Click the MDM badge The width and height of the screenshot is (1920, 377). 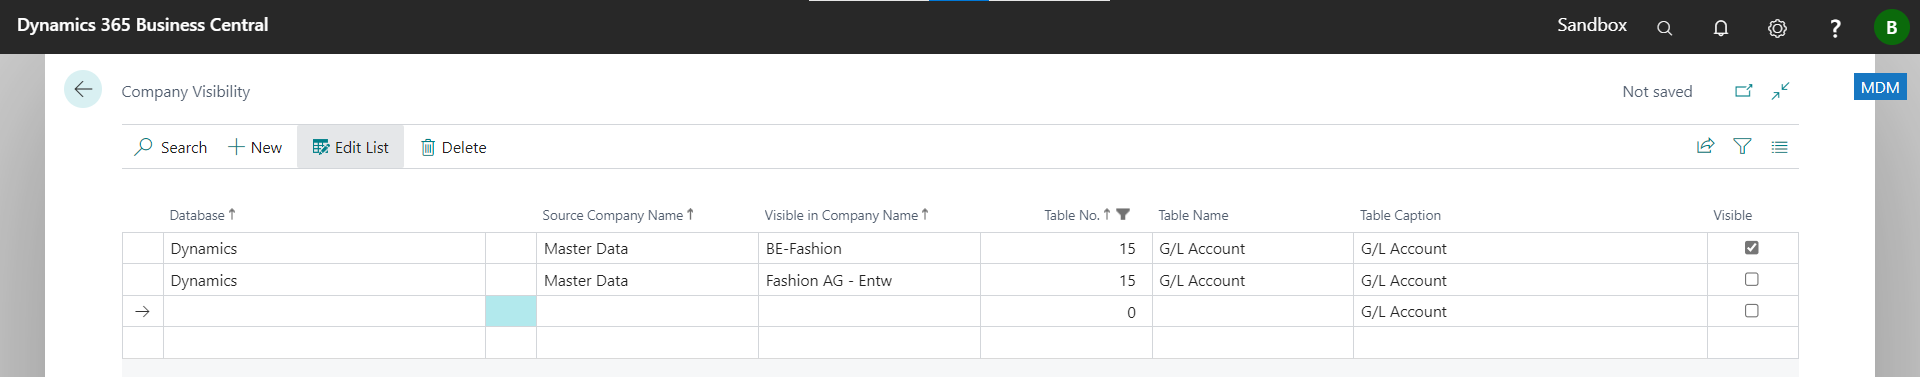[x=1880, y=87]
